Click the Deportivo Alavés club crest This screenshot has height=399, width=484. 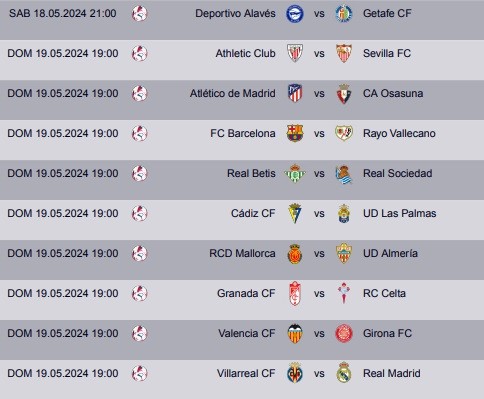pos(295,14)
